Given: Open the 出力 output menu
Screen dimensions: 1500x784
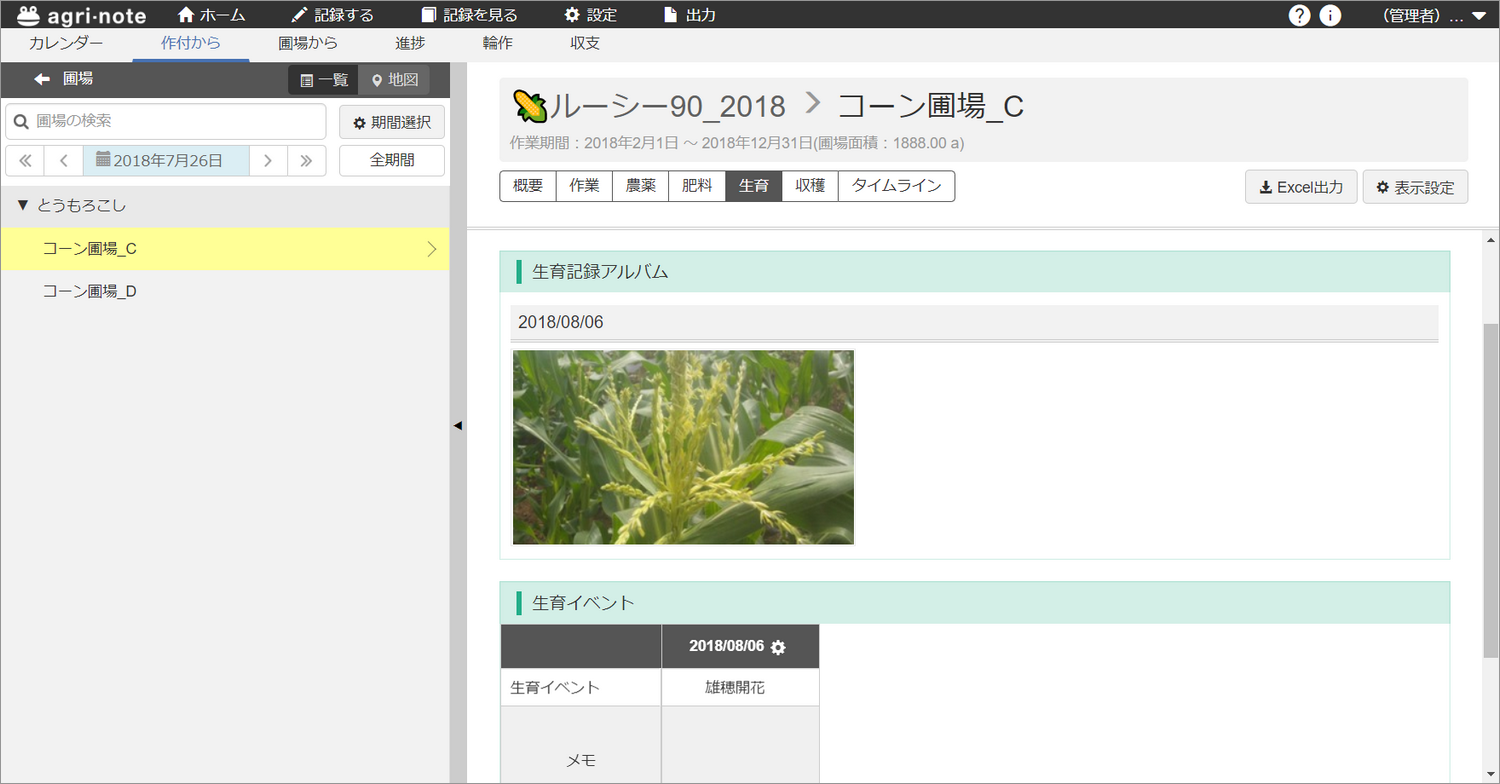Looking at the screenshot, I should 690,15.
